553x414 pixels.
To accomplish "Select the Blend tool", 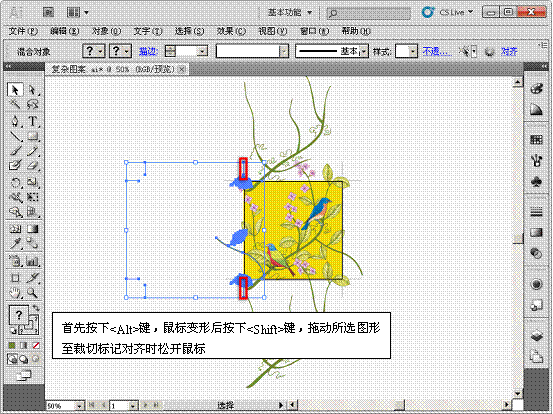I will (32, 243).
